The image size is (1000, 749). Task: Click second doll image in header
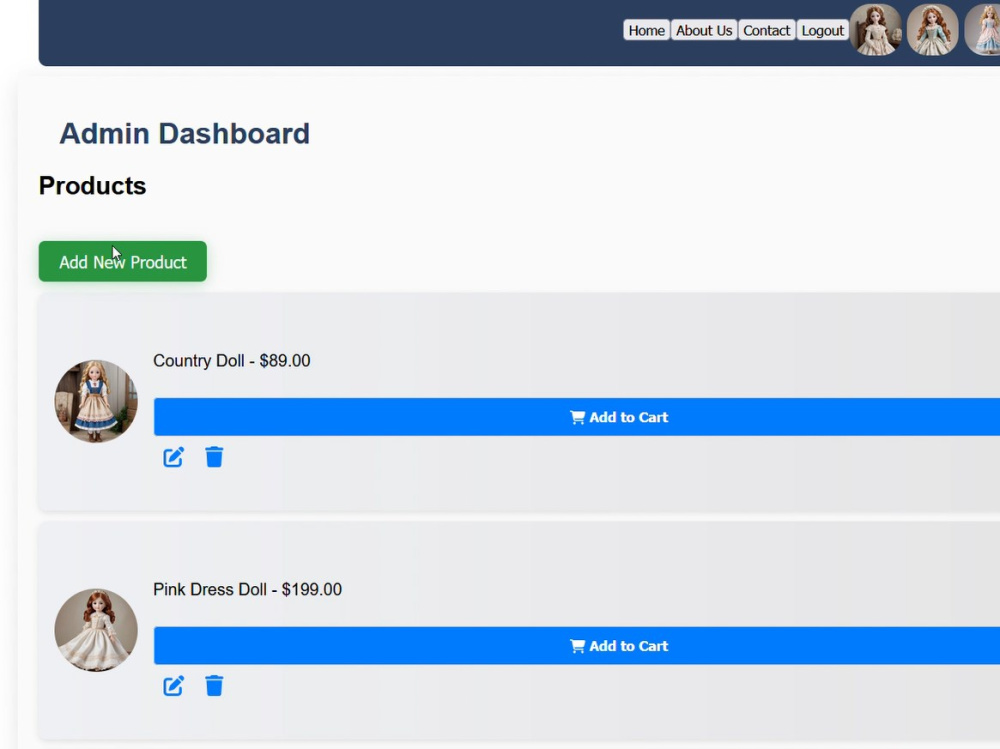coord(932,29)
